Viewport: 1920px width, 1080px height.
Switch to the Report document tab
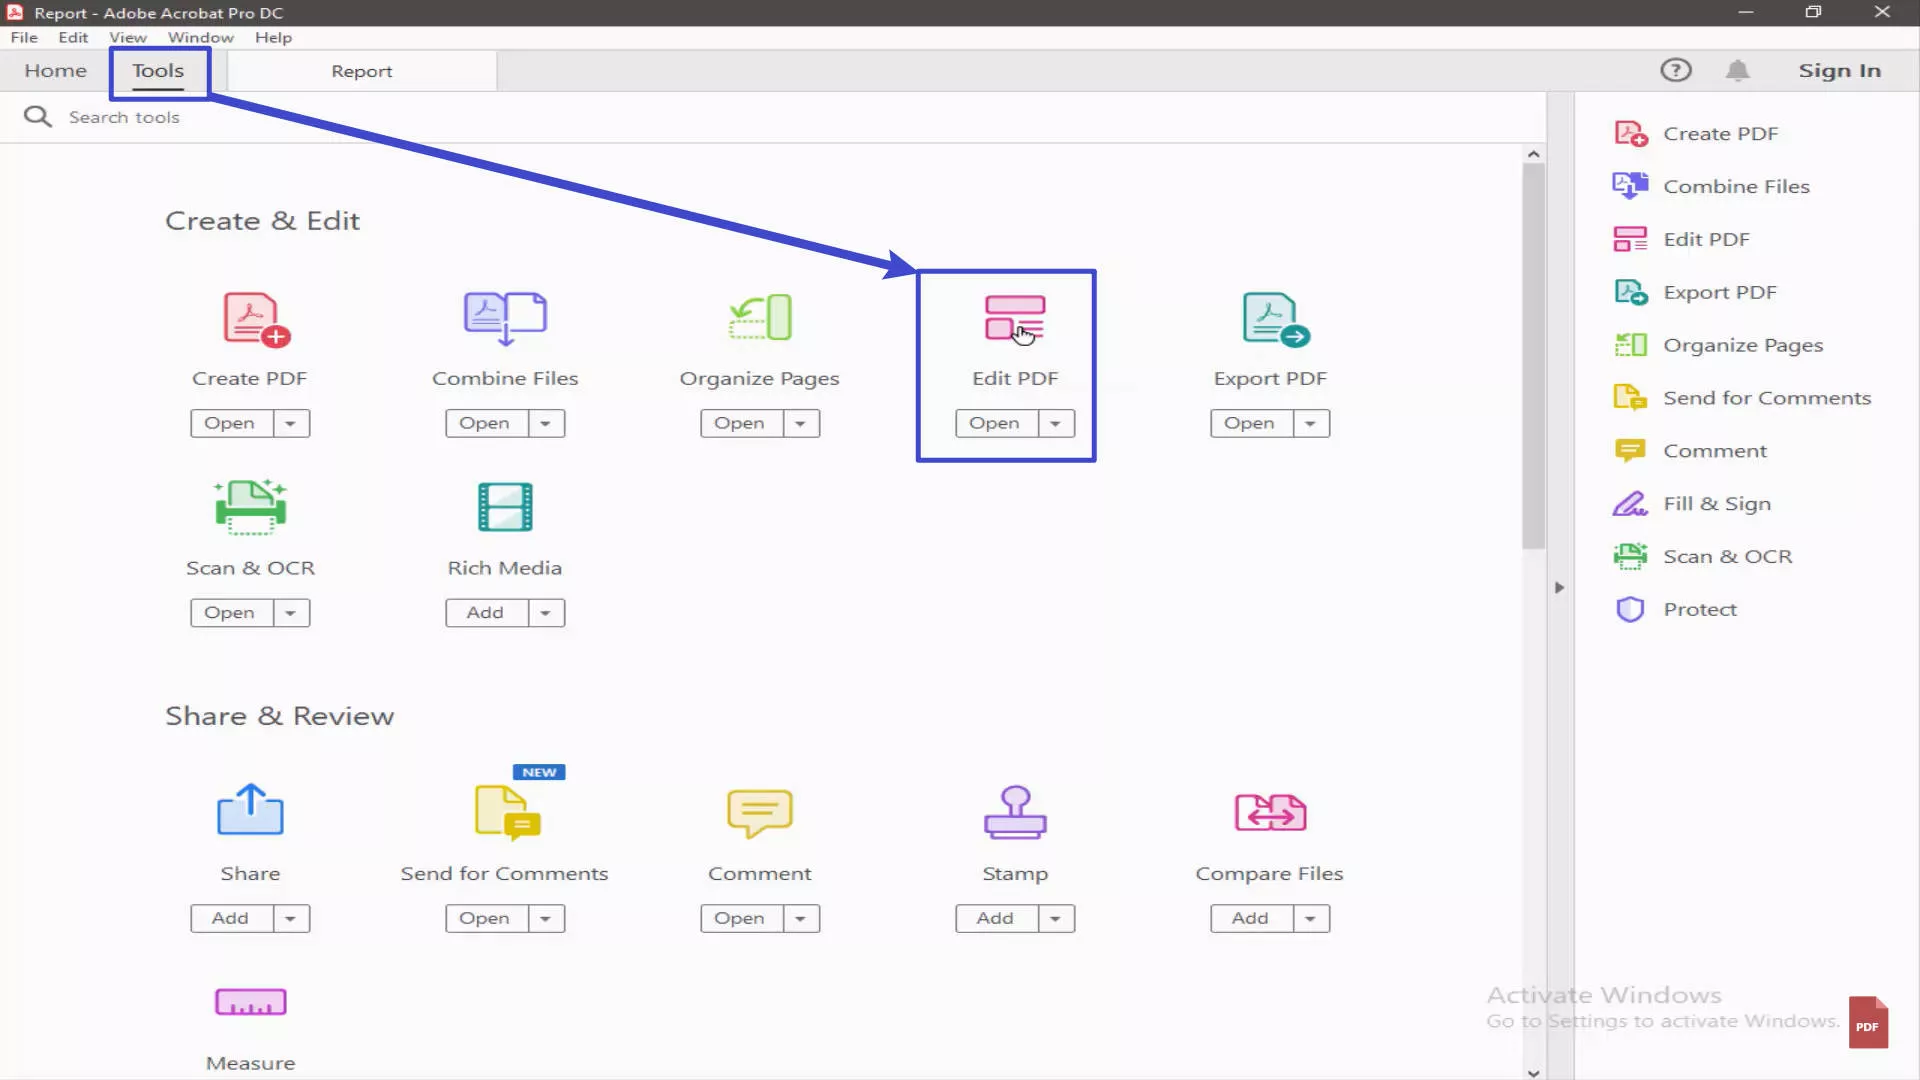(361, 72)
